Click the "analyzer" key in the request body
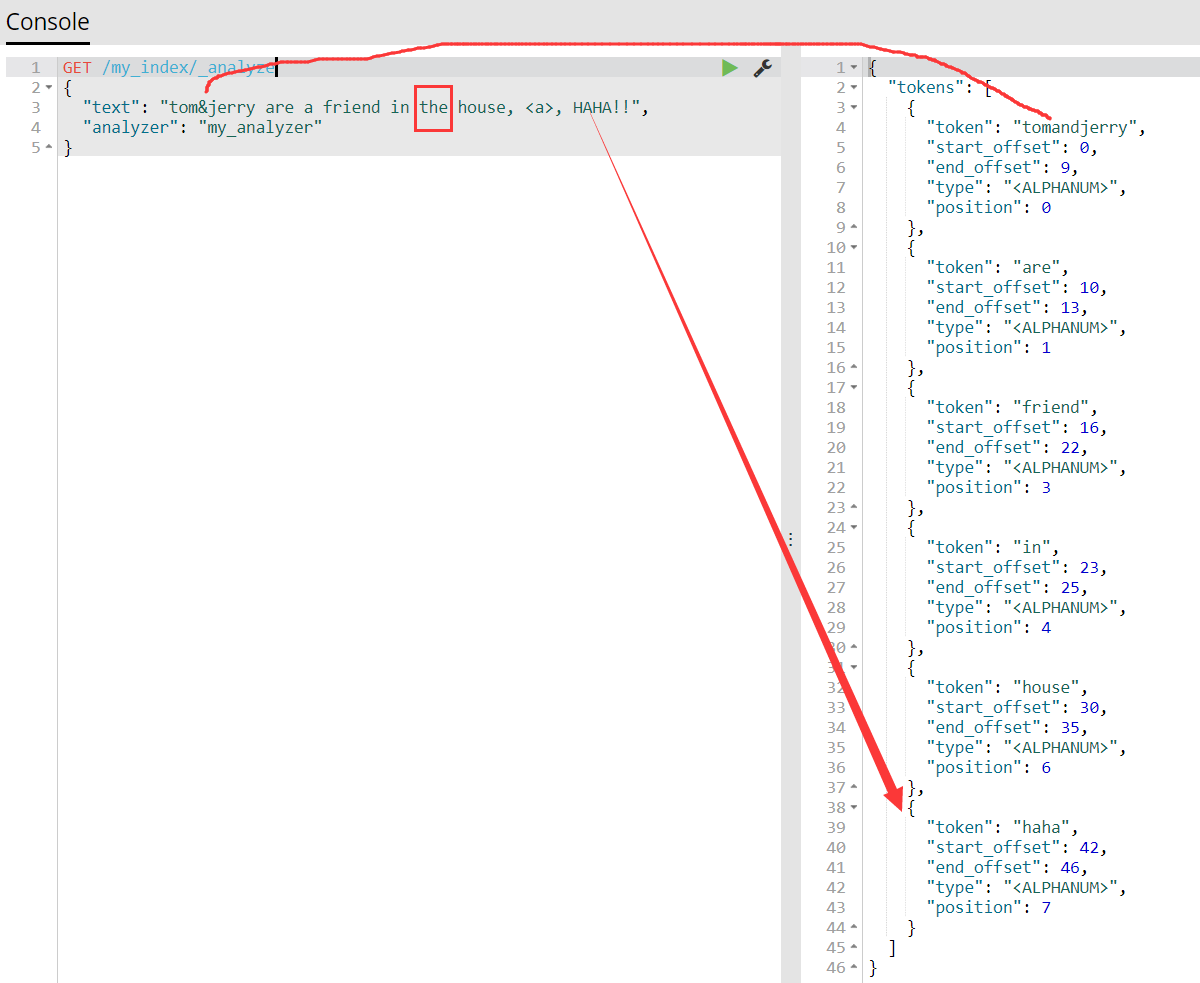 tap(131, 127)
